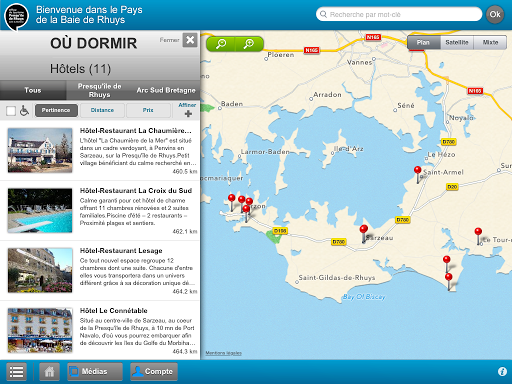
Task: Zoom in the map with plus magnifier
Action: 249,44
